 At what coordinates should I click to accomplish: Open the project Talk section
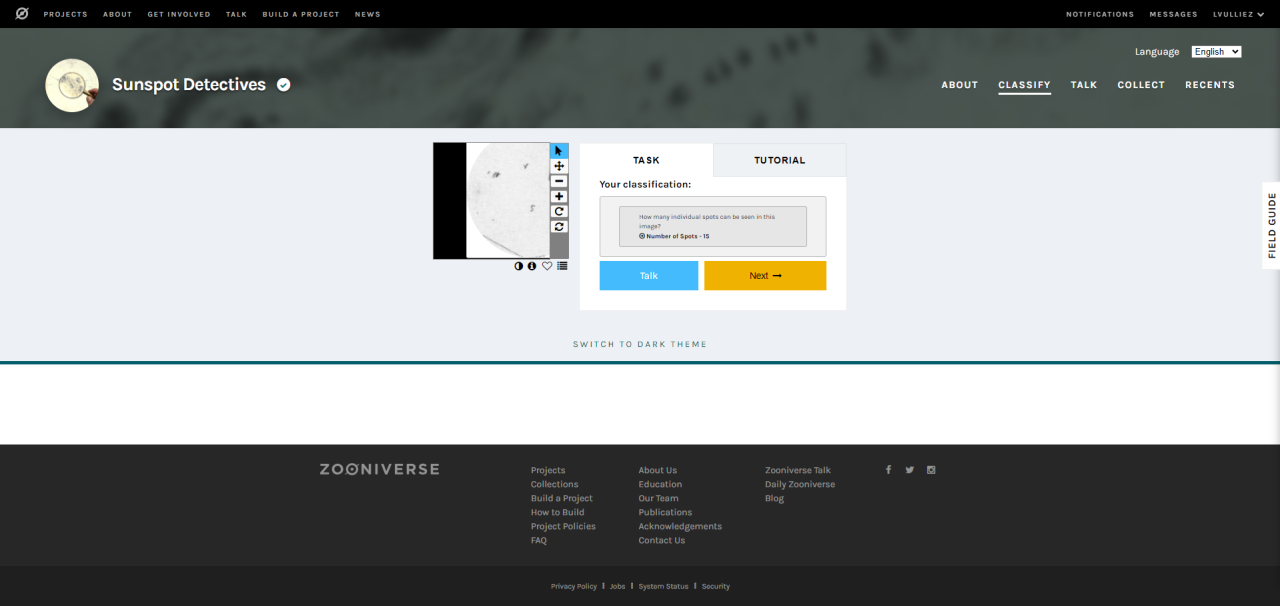tap(1084, 85)
